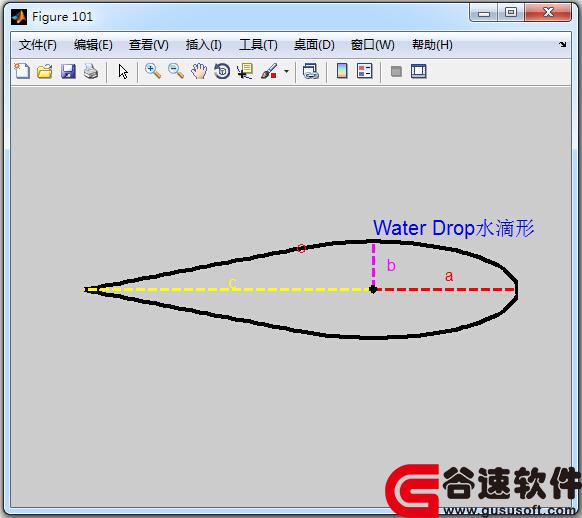Activate the Zoom In magnifier tool
The image size is (582, 518).
(x=153, y=71)
